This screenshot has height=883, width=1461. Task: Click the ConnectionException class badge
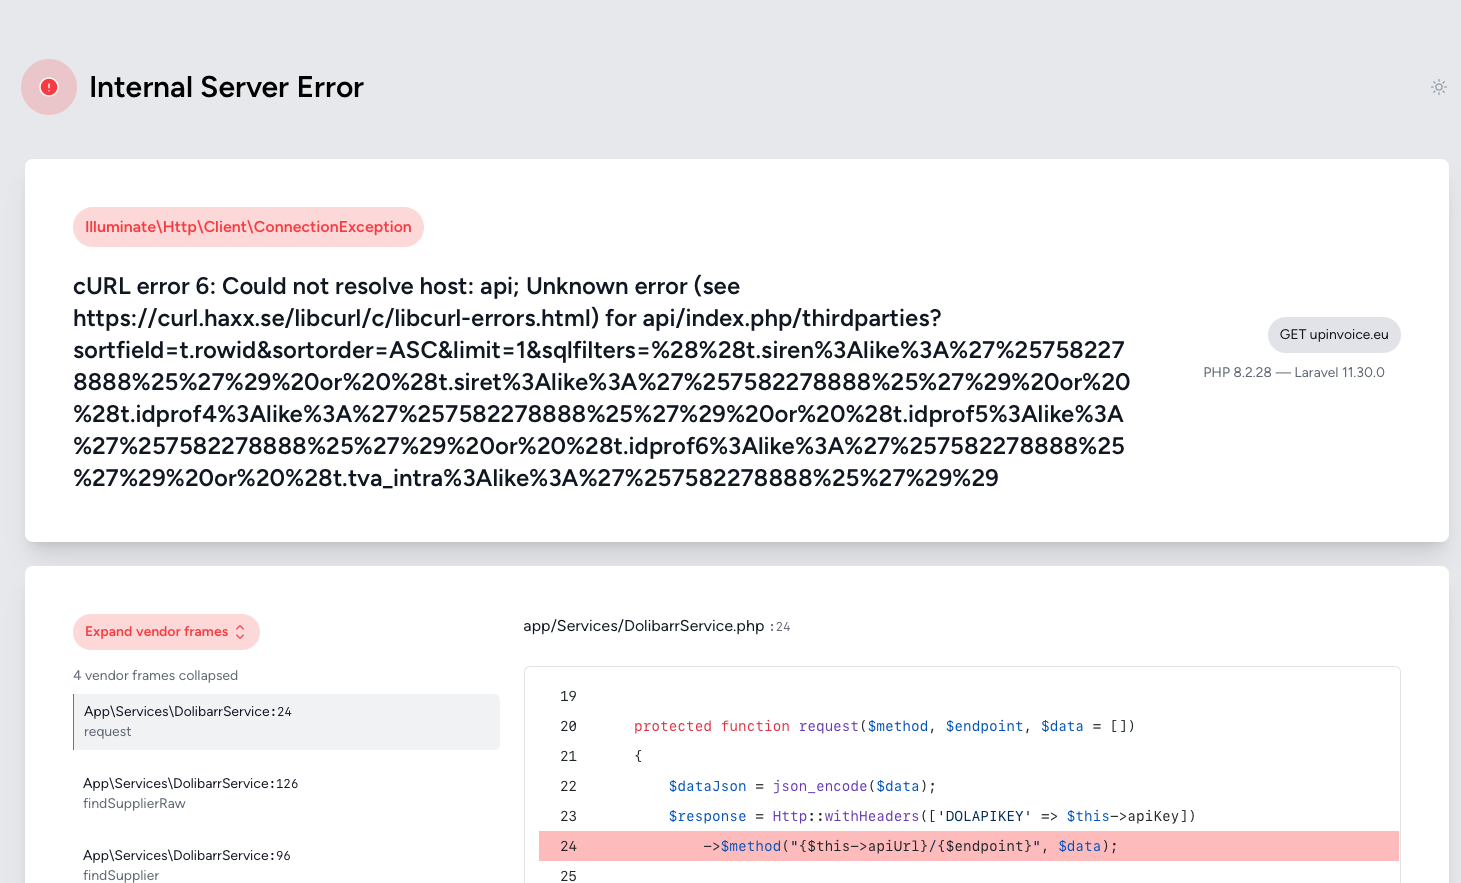tap(248, 227)
